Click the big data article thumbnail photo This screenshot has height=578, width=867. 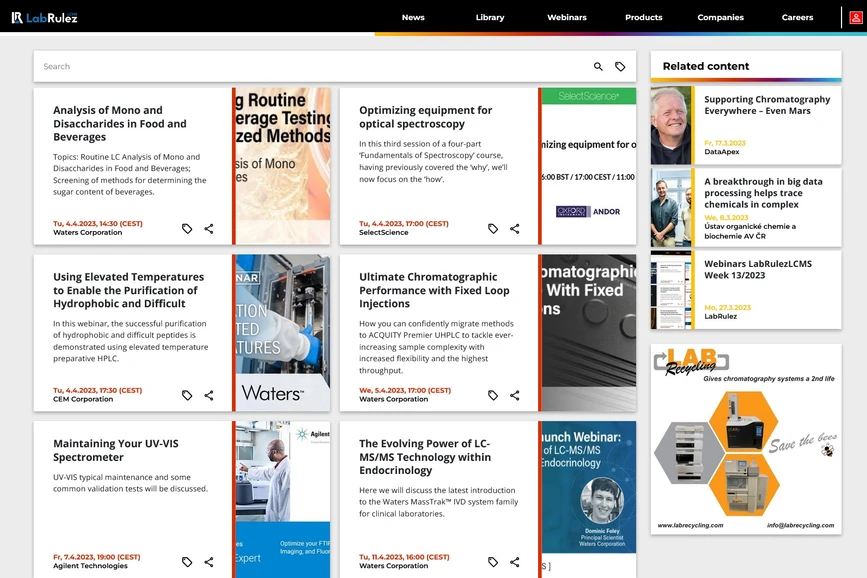(671, 207)
